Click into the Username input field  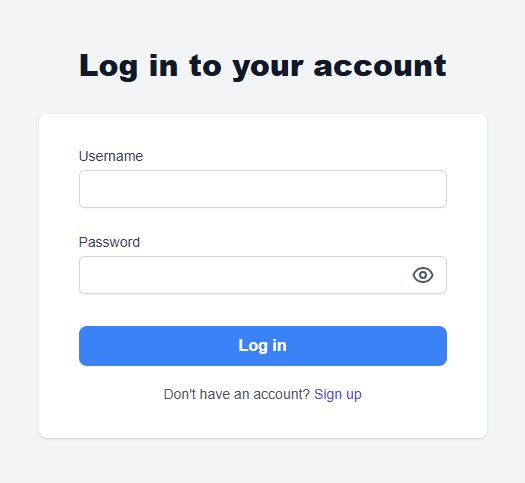tap(263, 189)
